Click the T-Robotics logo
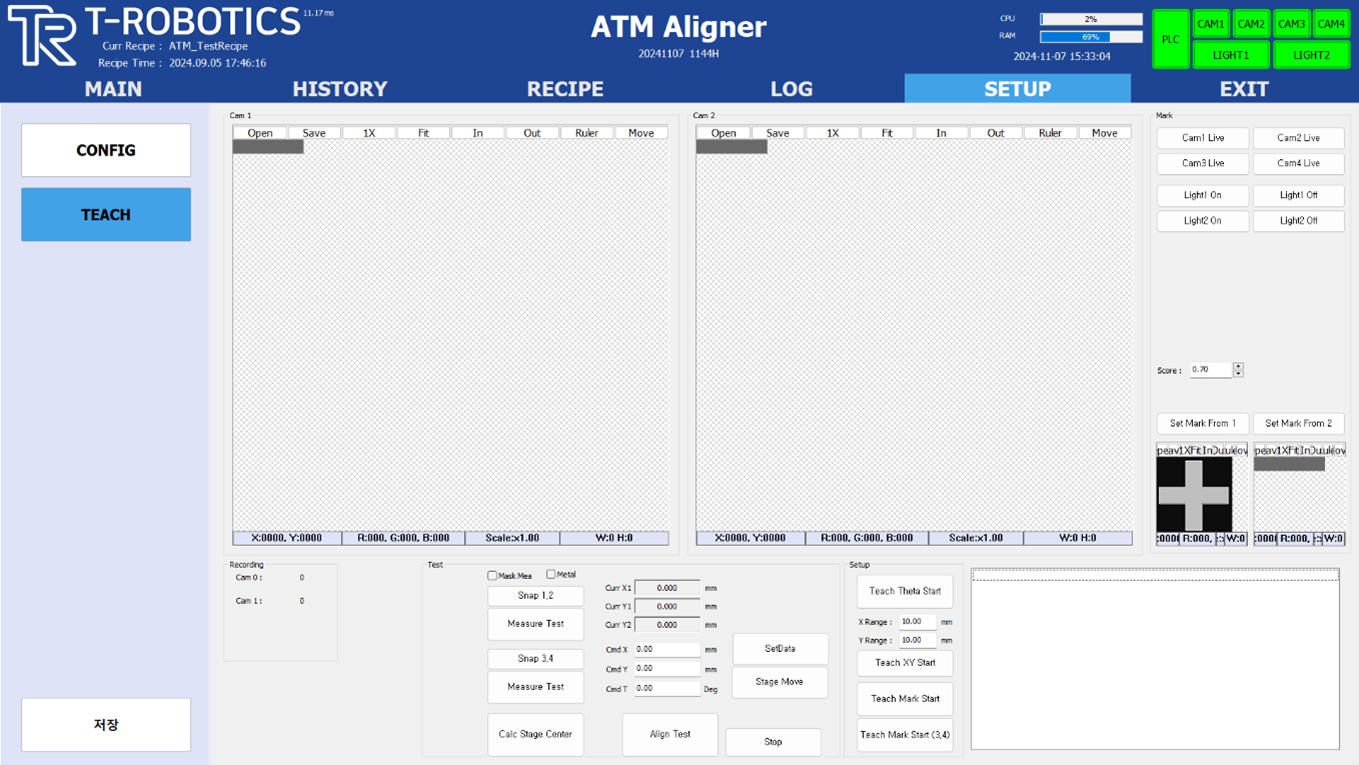 (42, 36)
